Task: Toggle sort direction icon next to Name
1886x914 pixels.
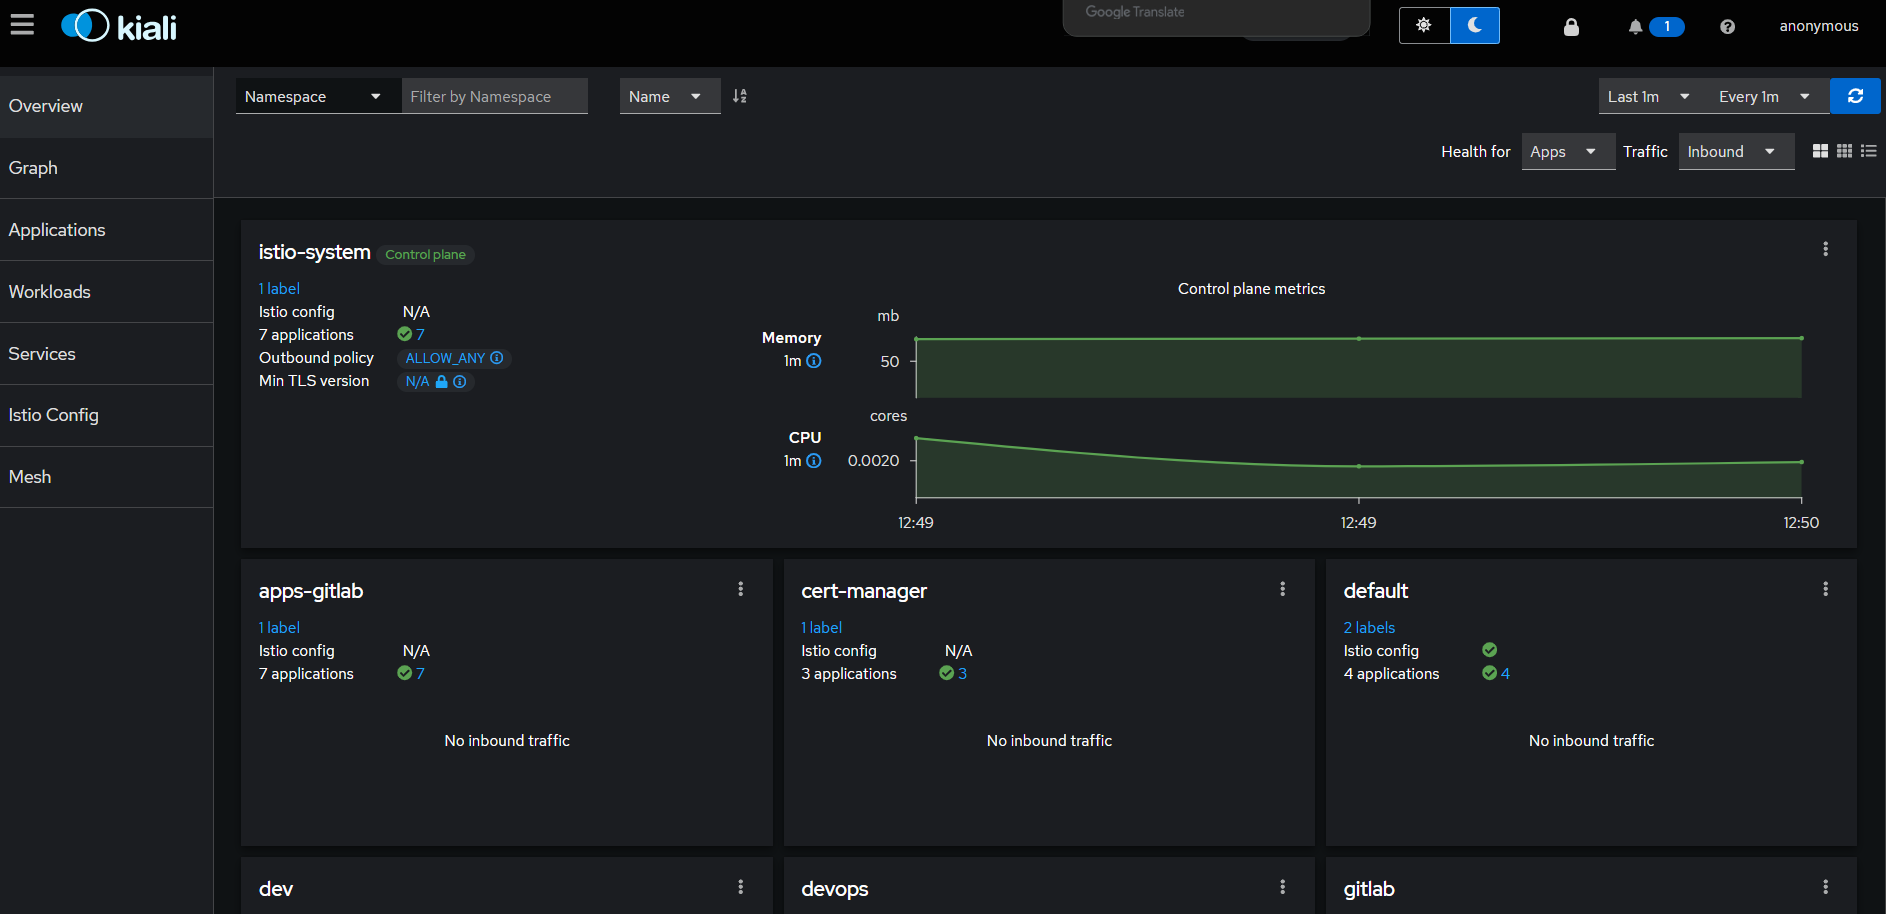Action: coord(740,96)
